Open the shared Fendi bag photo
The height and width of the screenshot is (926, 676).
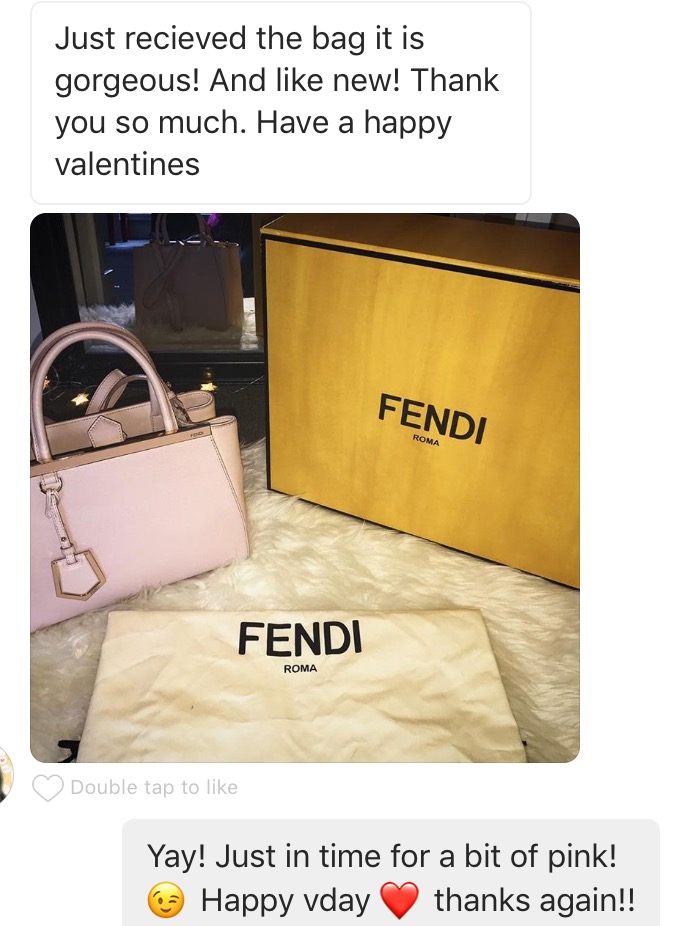click(x=305, y=488)
